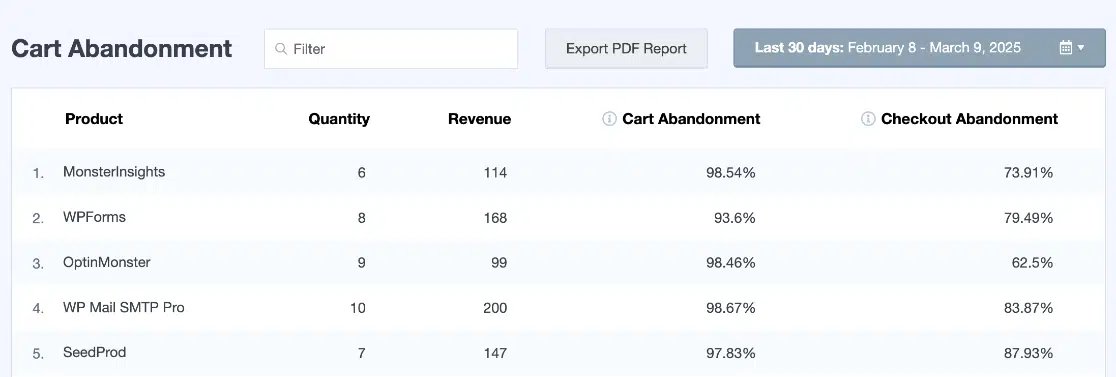Click checkout abandonment 73.91% for MonsterInsights
Image resolution: width=1116 pixels, height=377 pixels.
tap(1028, 172)
